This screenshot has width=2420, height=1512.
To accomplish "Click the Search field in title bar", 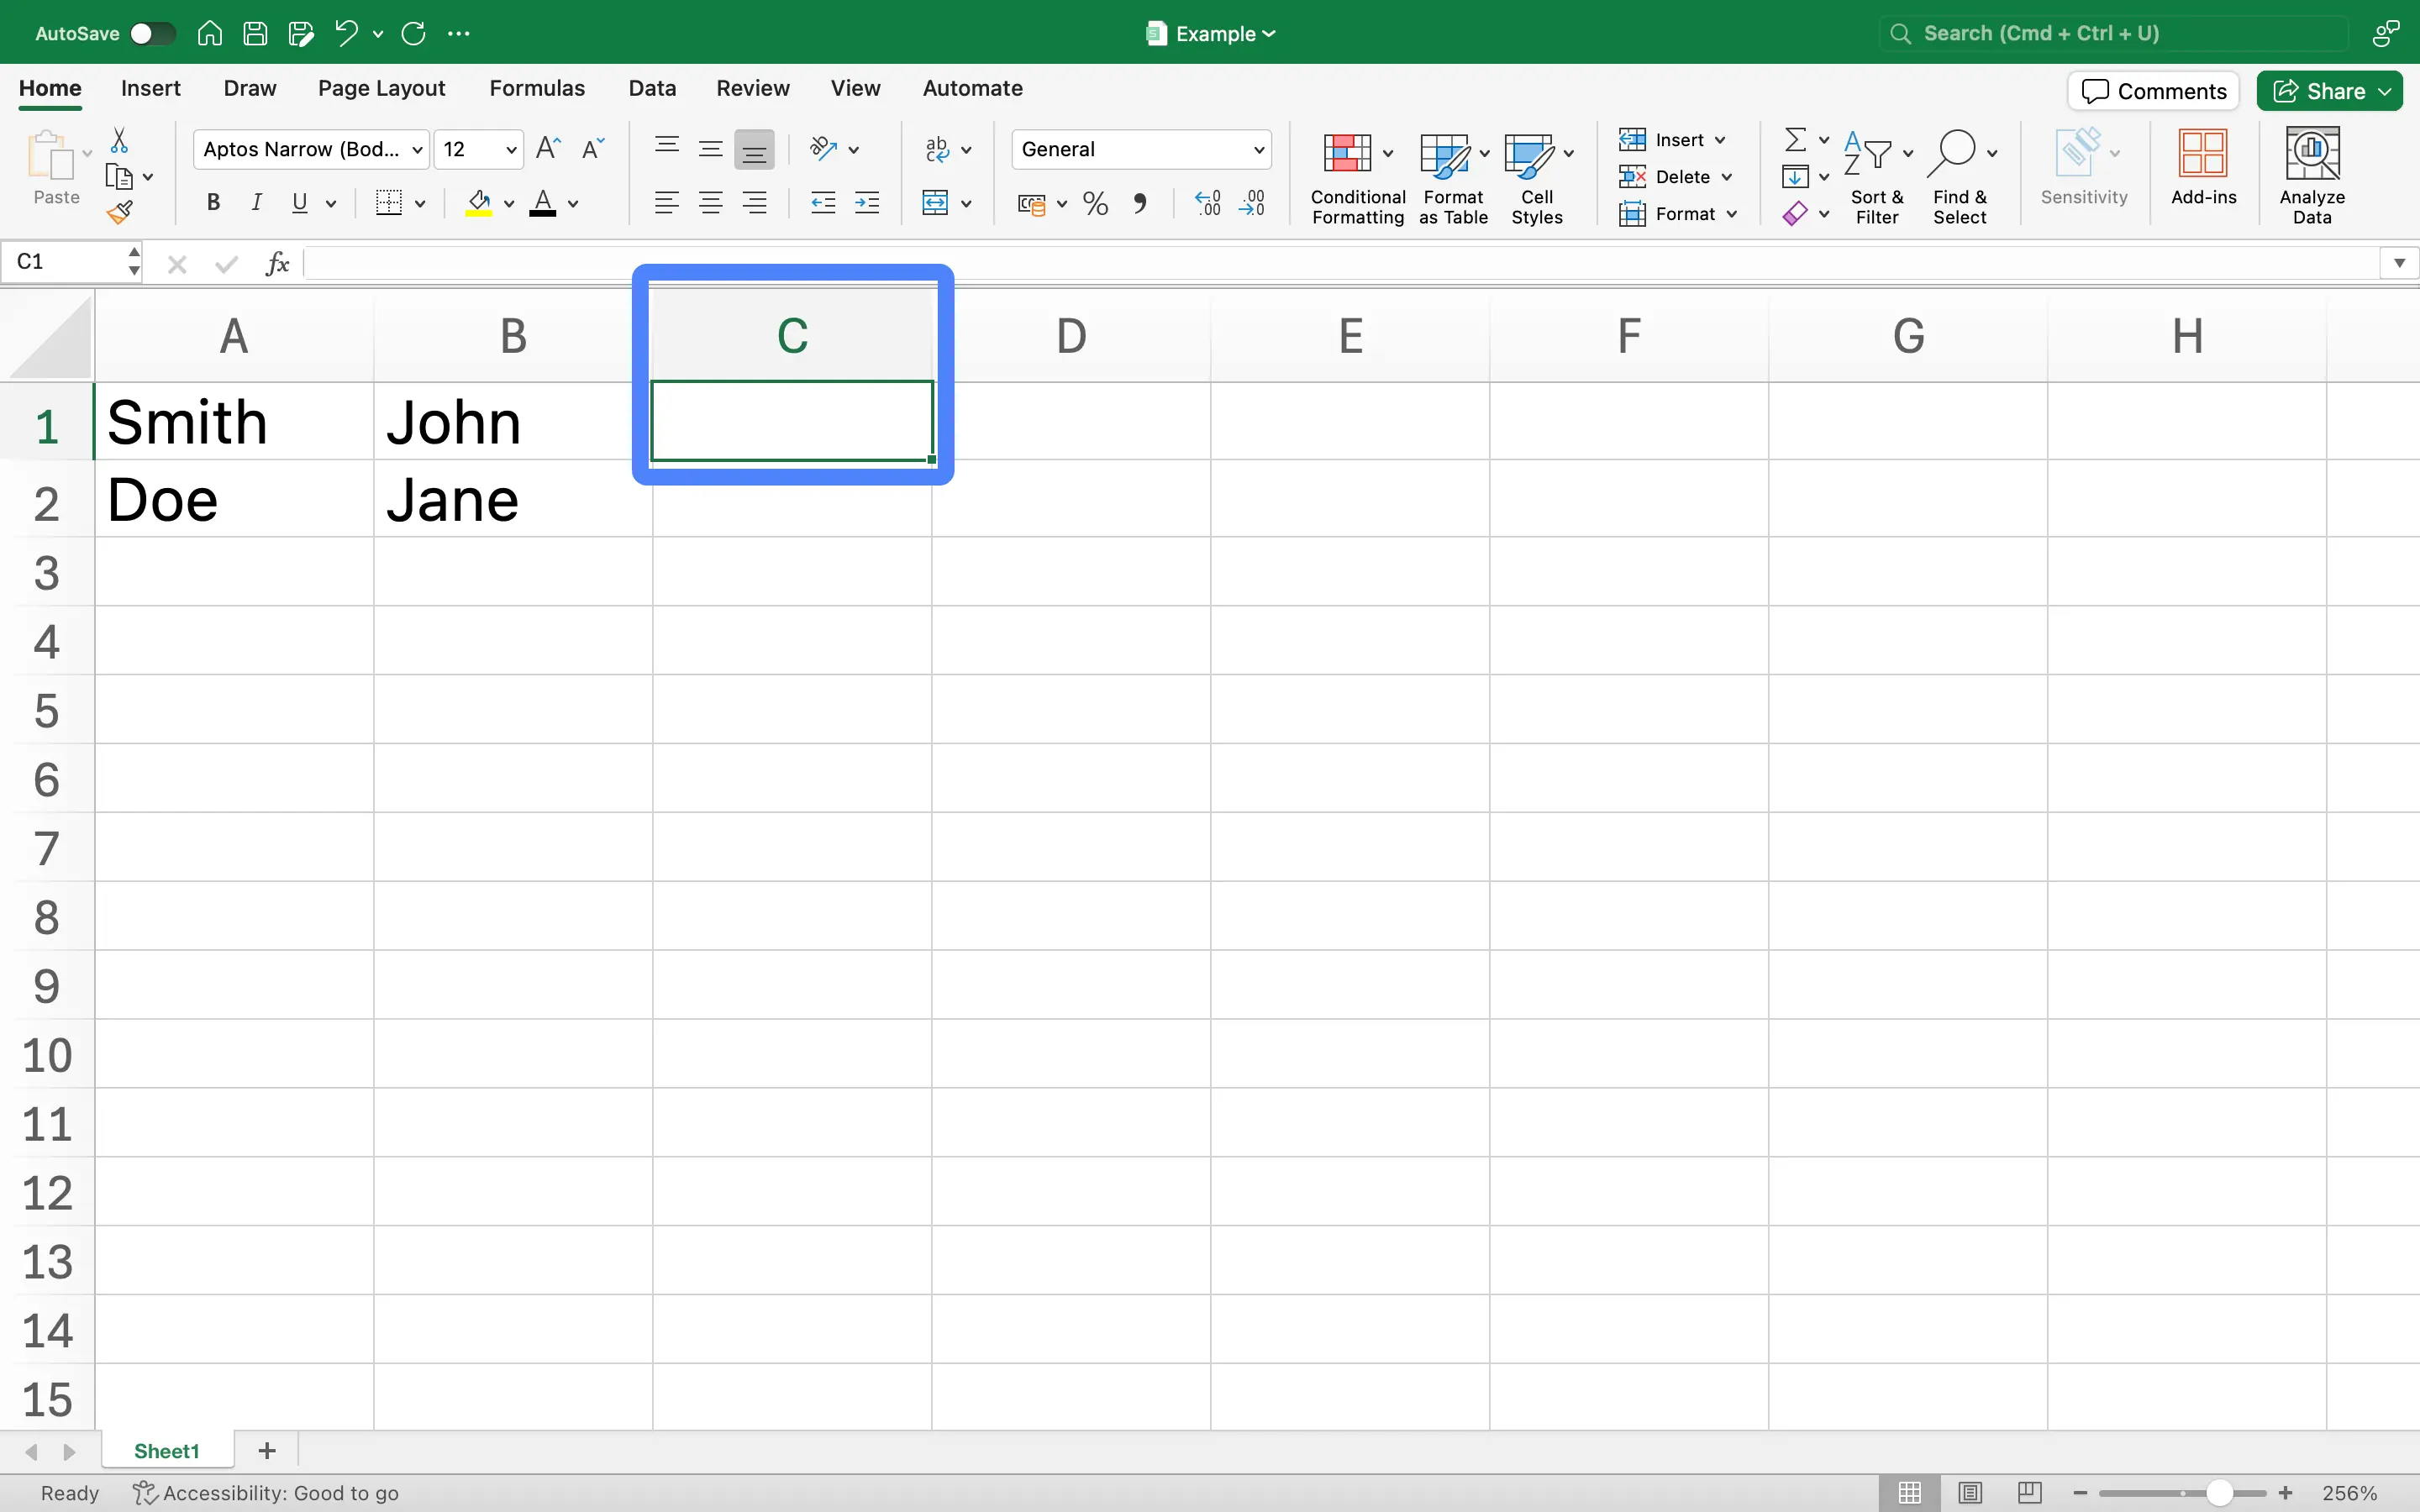I will point(2113,33).
